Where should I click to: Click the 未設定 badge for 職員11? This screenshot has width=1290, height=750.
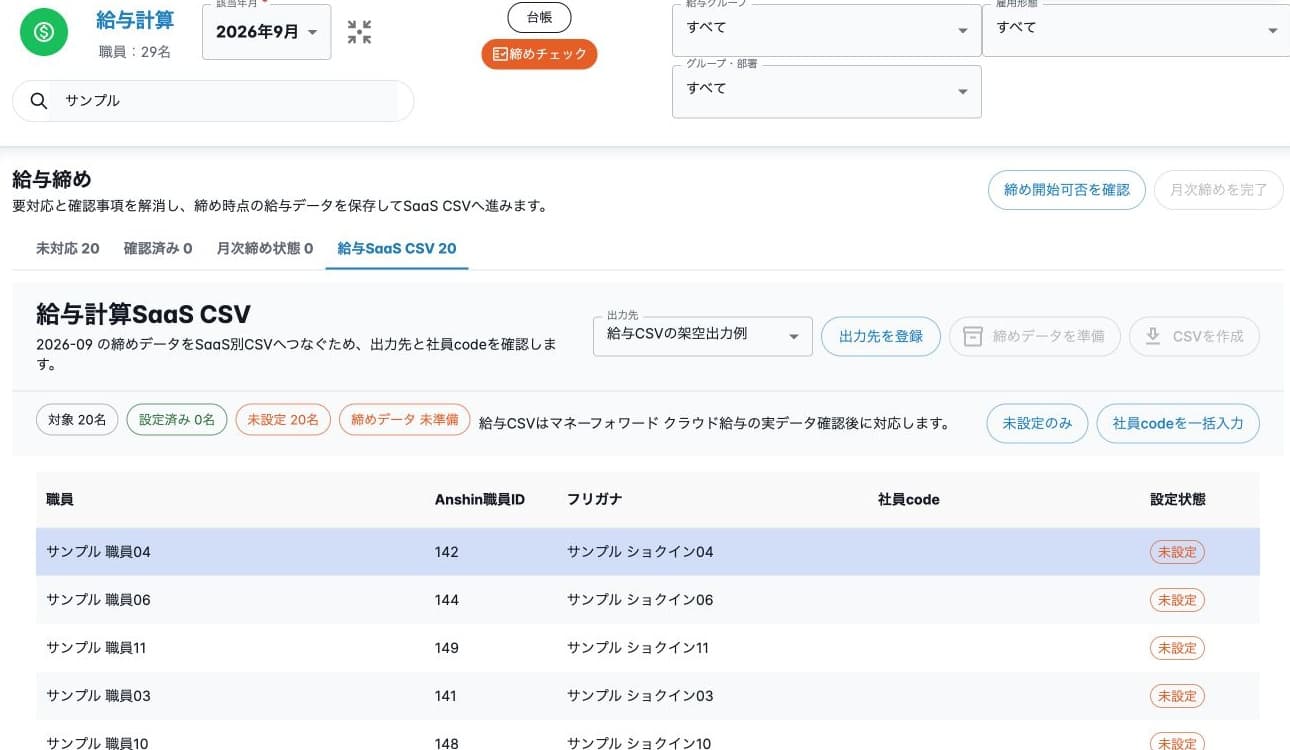click(x=1177, y=648)
